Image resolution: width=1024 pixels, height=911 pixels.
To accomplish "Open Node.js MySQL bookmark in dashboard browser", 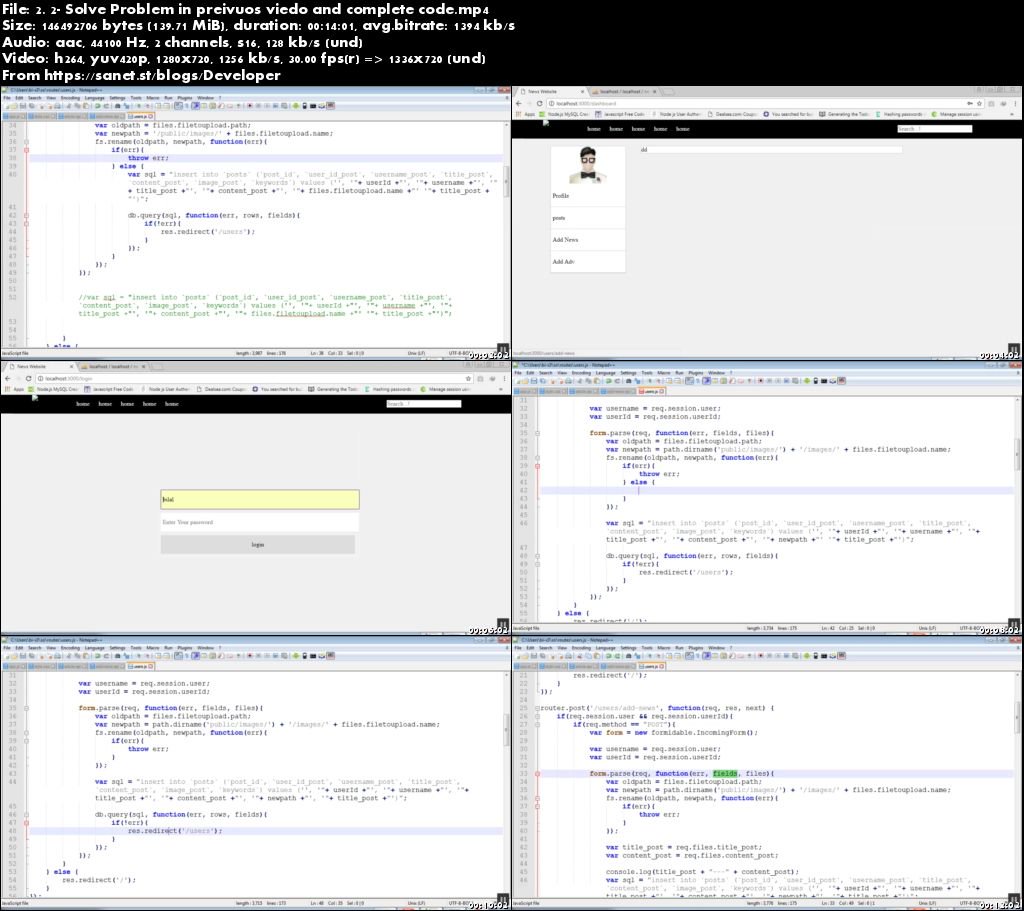I will click(564, 114).
